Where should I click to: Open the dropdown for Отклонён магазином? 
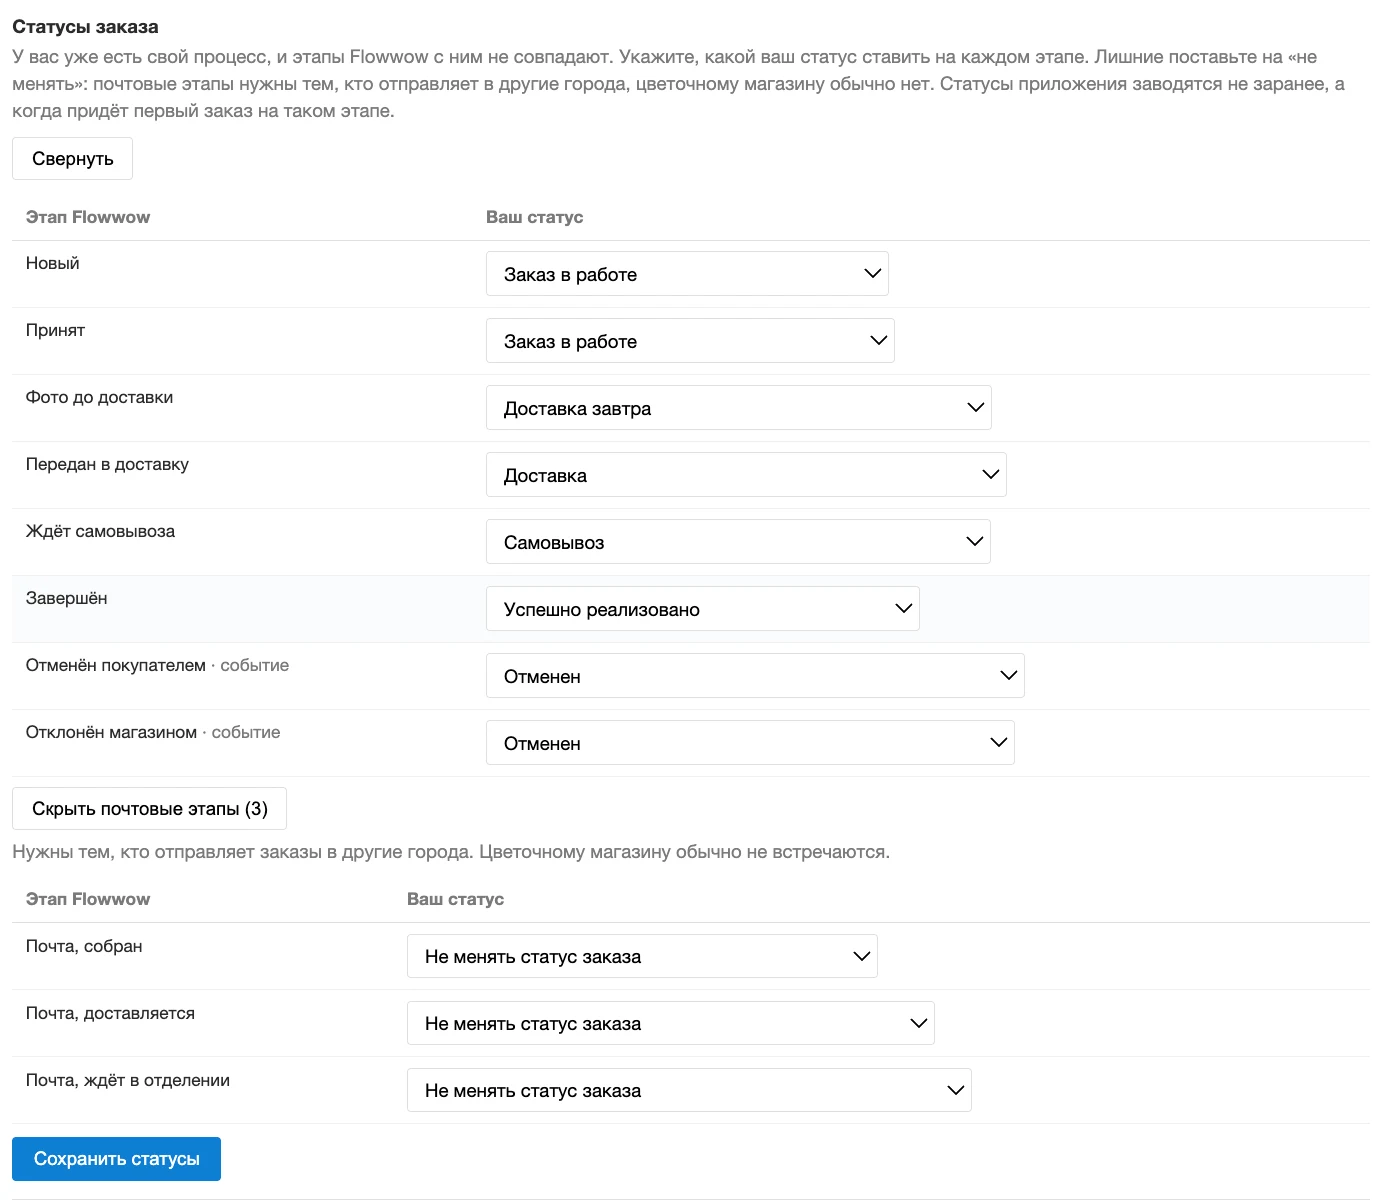pyautogui.click(x=750, y=743)
